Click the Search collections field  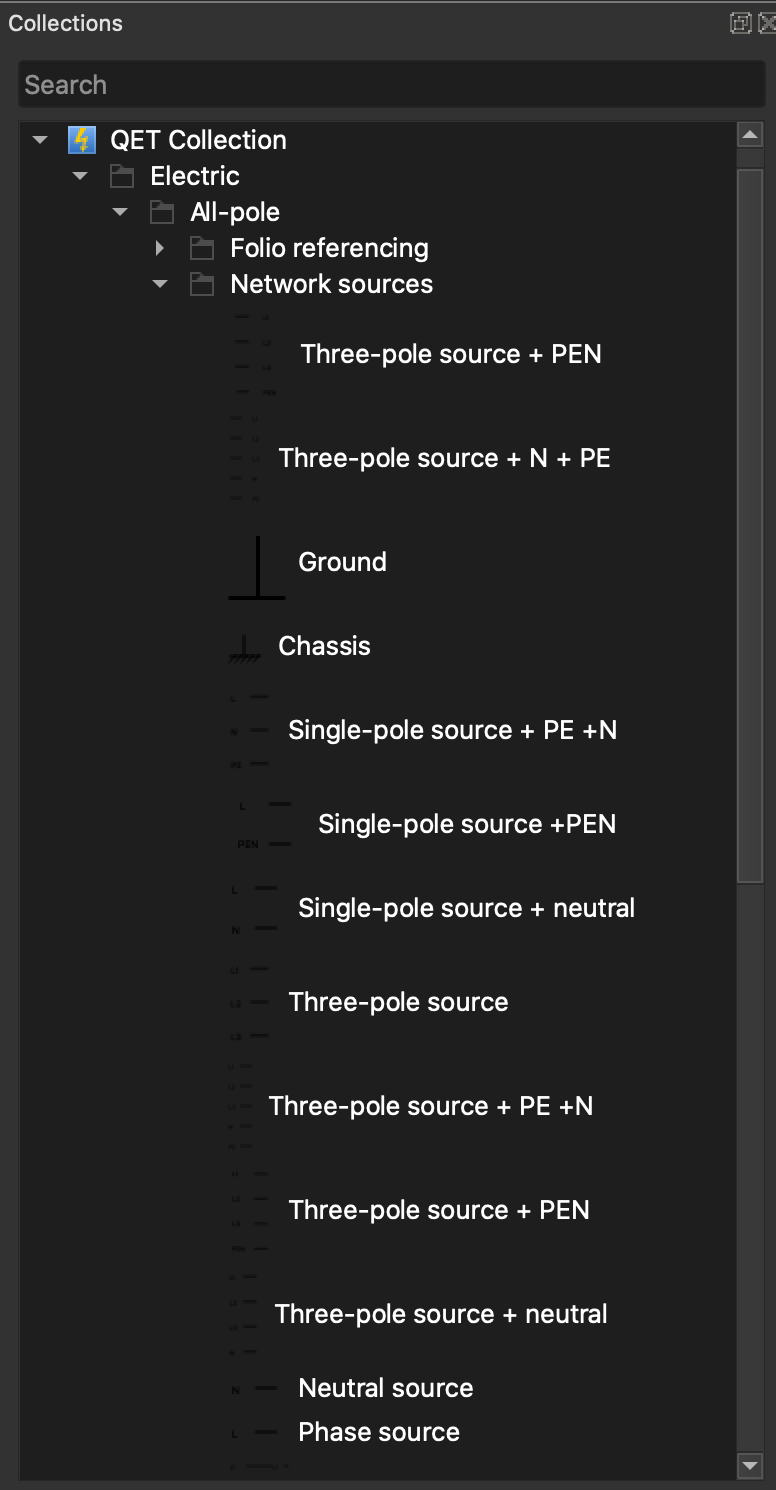390,85
